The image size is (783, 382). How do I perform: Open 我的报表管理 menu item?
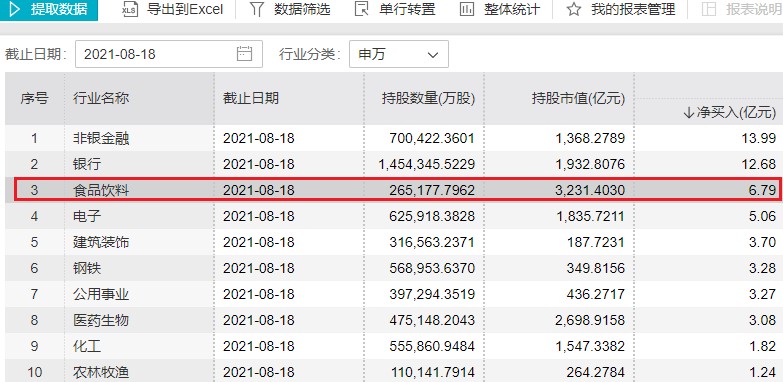(621, 9)
